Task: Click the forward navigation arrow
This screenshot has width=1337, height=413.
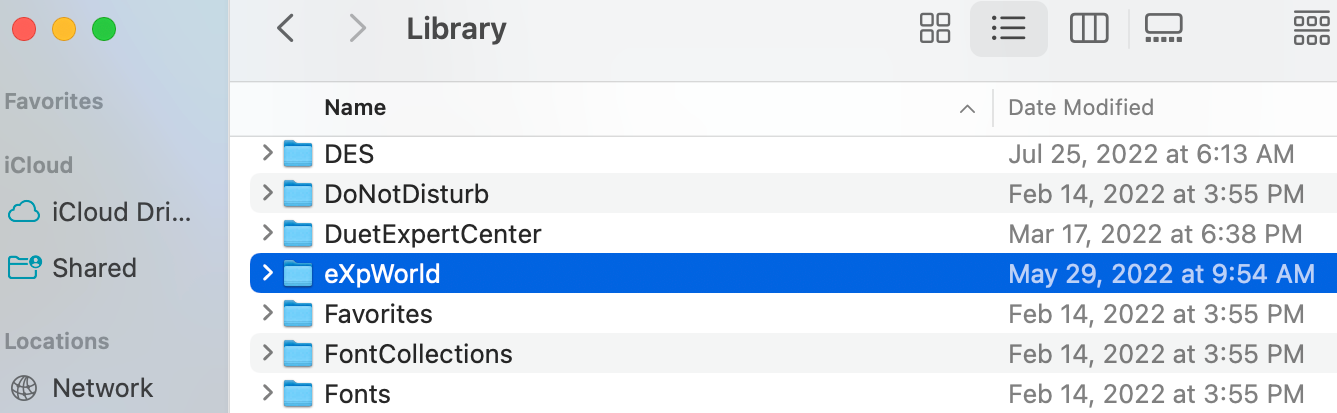Action: (x=357, y=29)
